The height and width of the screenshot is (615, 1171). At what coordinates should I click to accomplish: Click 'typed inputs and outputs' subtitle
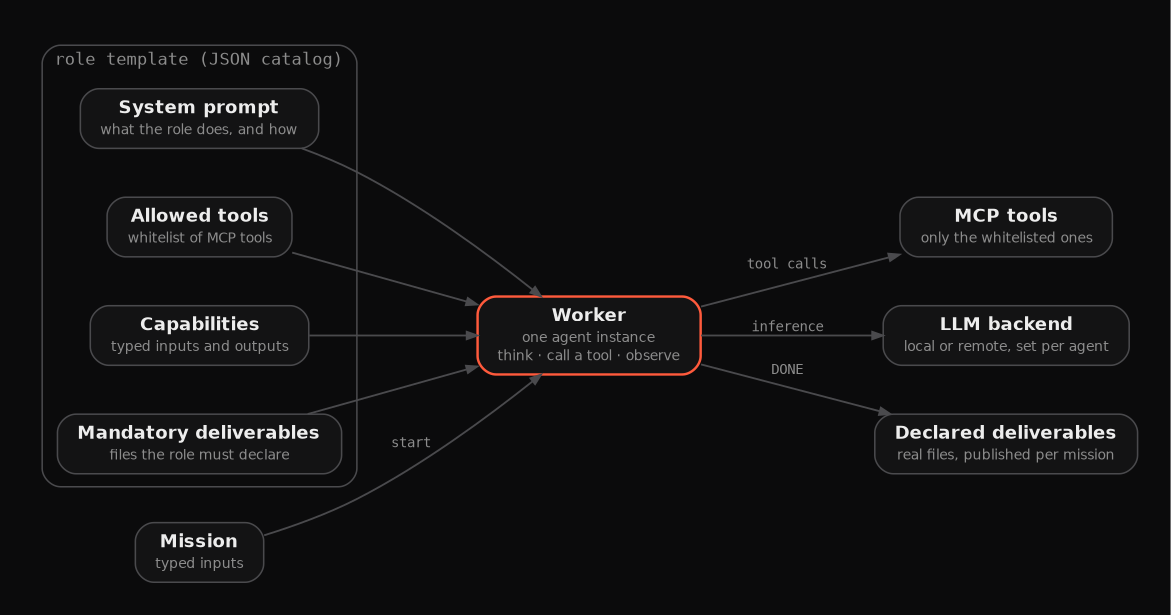[x=199, y=346]
